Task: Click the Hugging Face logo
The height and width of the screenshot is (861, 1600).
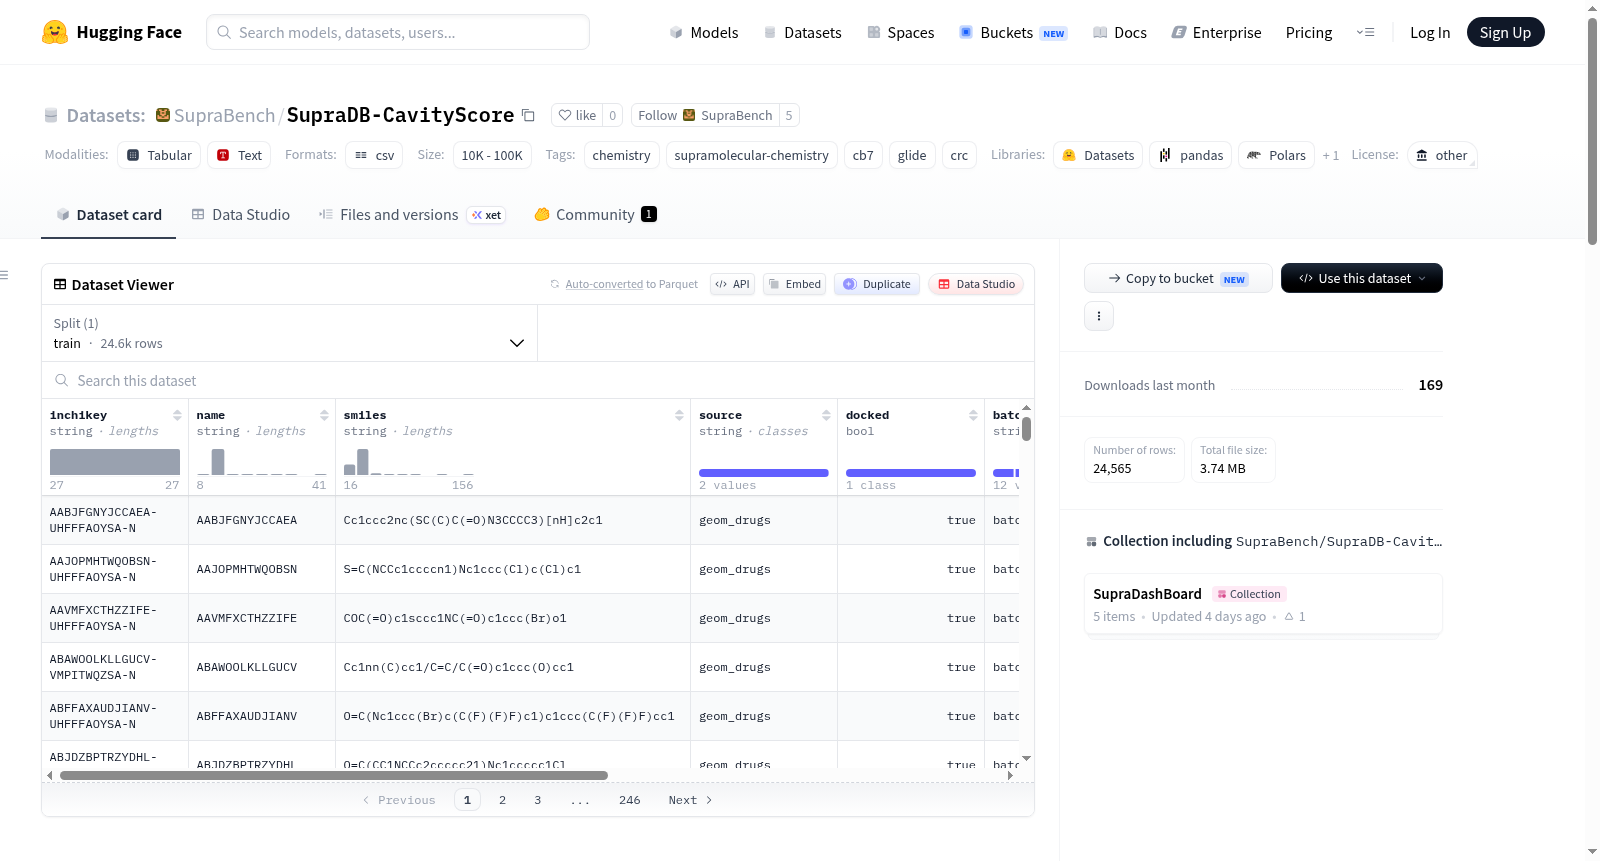Action: point(112,32)
